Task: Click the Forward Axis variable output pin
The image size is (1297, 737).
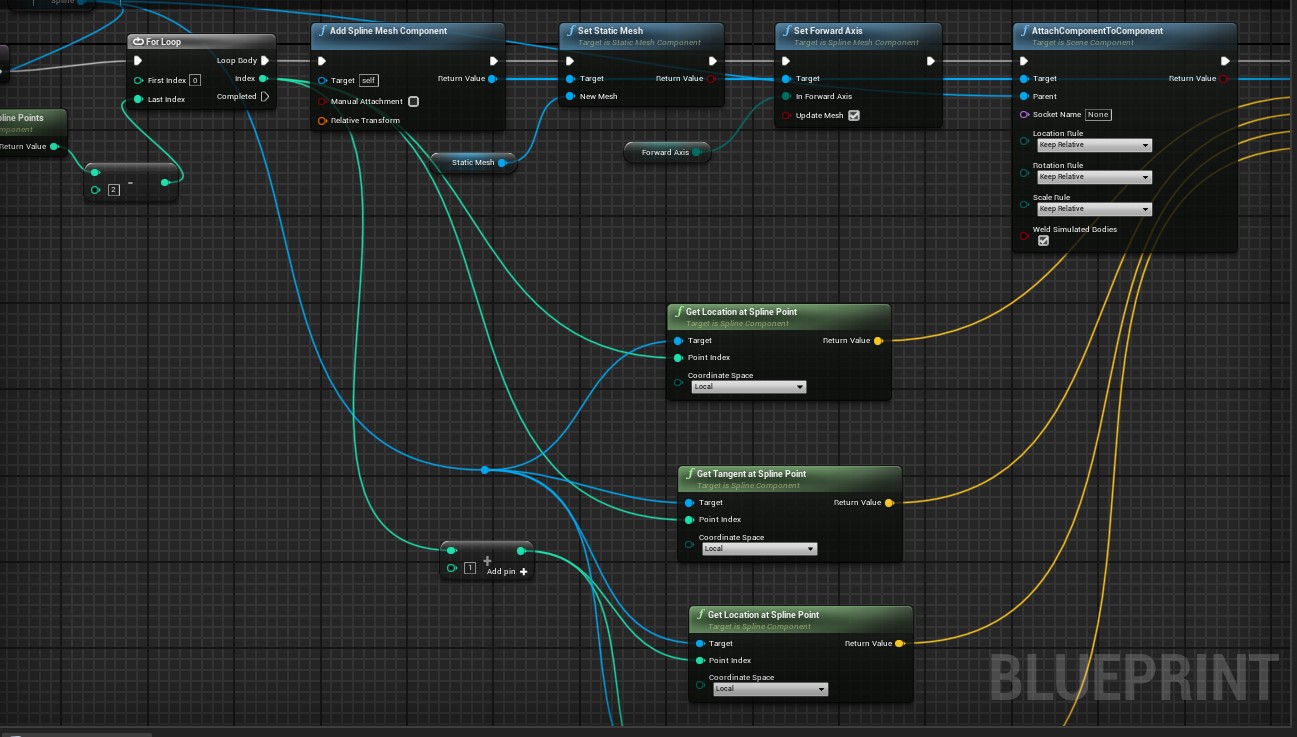Action: pos(696,153)
